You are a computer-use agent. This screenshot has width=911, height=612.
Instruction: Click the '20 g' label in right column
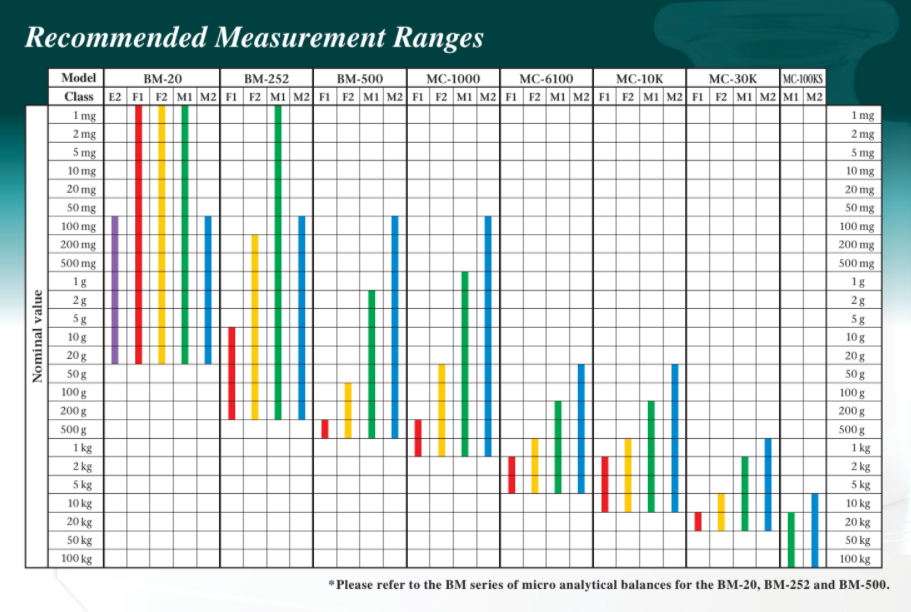(855, 356)
